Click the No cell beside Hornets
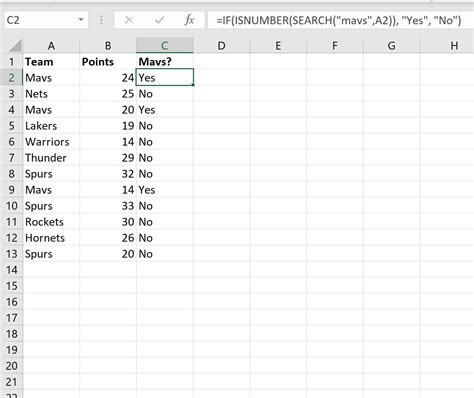 (165, 238)
